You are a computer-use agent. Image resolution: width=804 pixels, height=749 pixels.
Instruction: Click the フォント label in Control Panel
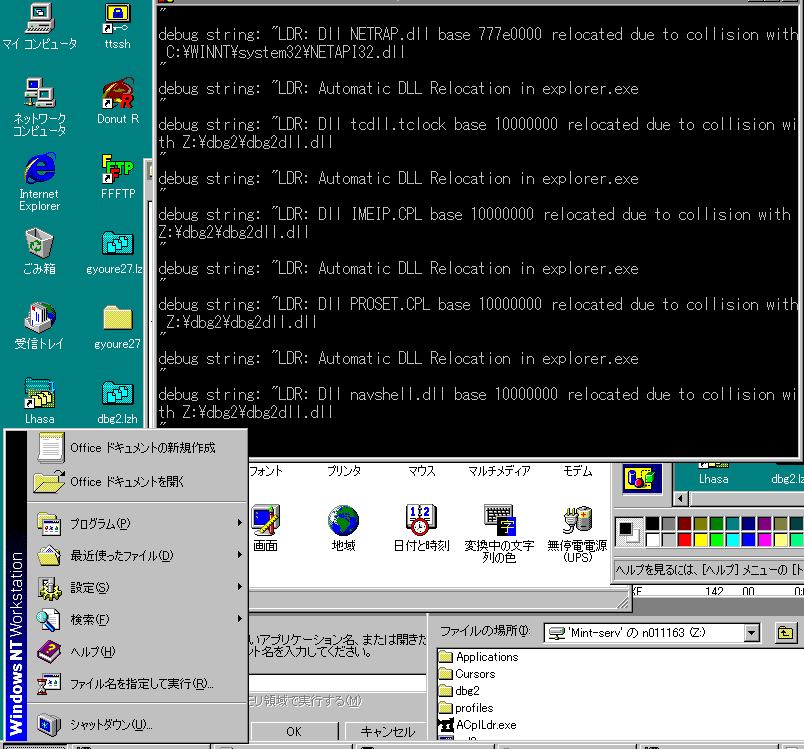coord(266,471)
